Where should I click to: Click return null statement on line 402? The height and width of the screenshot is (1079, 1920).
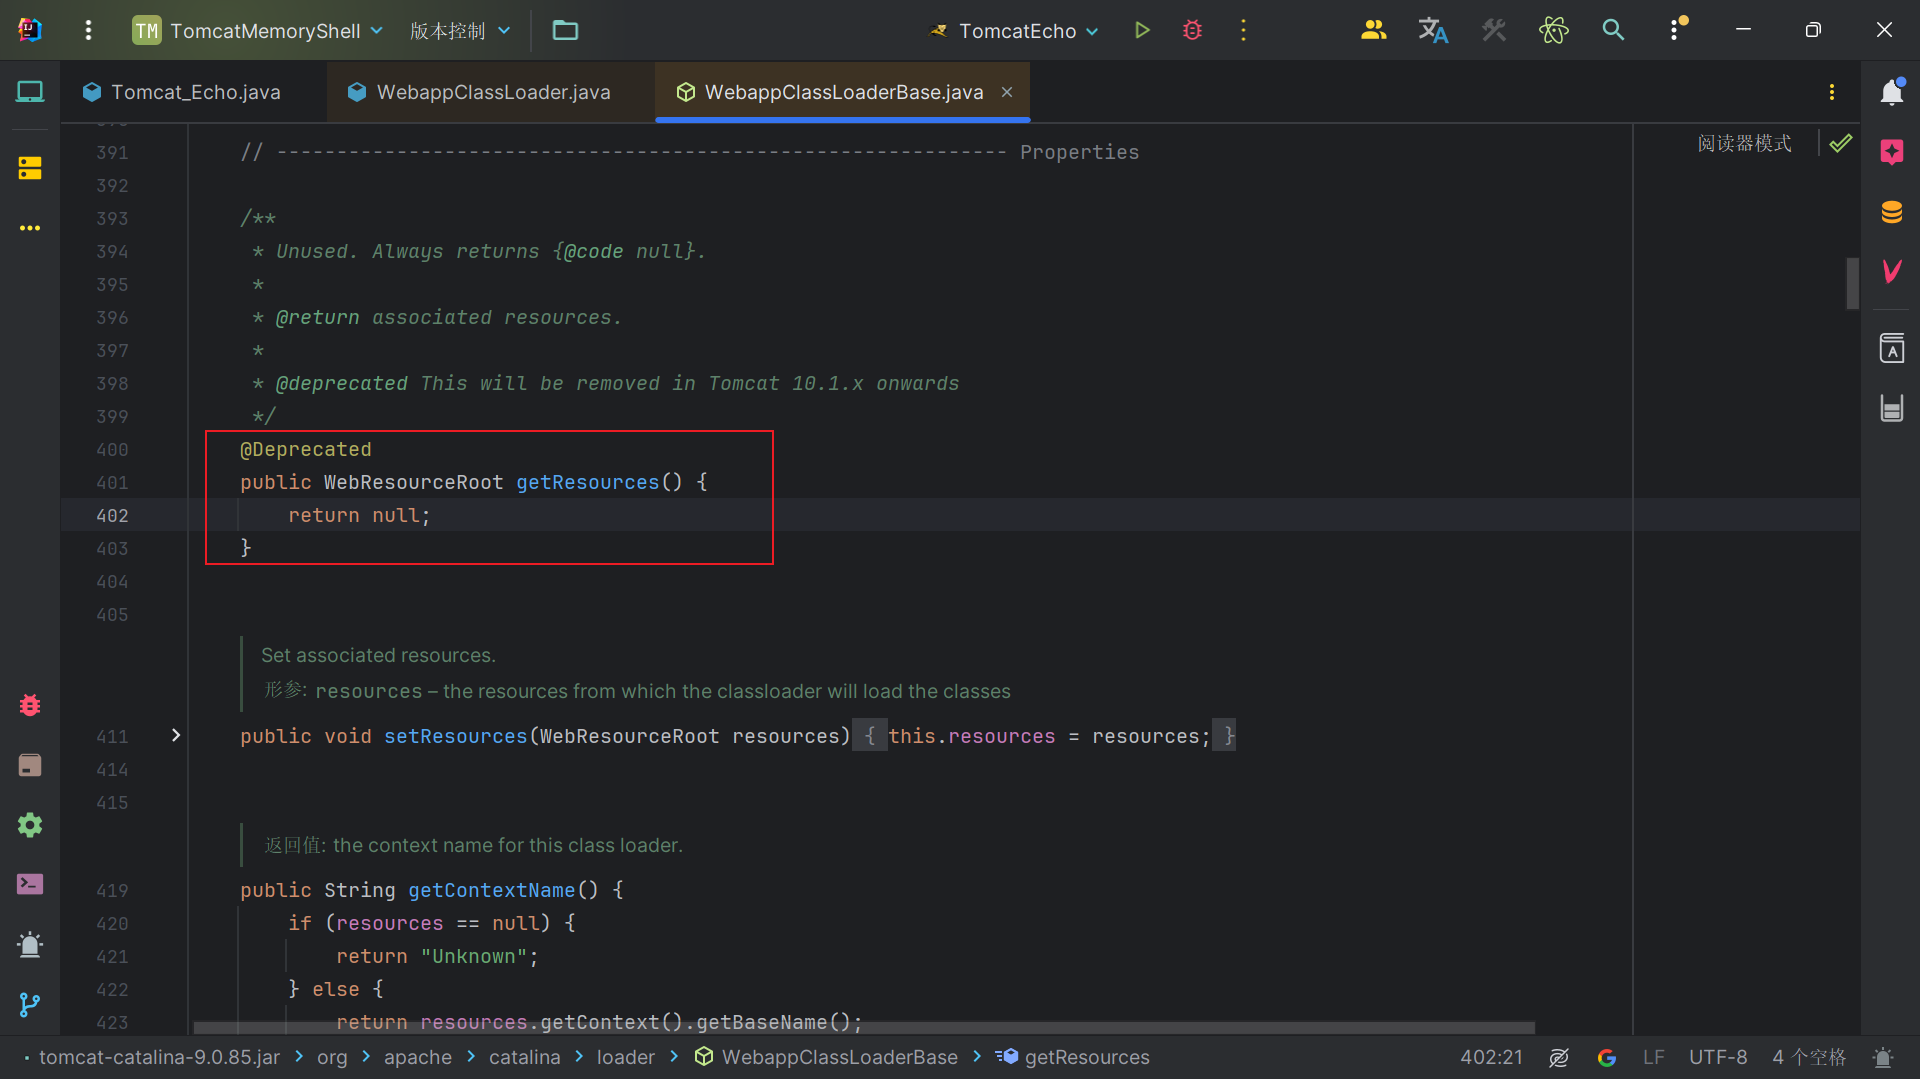tap(359, 515)
